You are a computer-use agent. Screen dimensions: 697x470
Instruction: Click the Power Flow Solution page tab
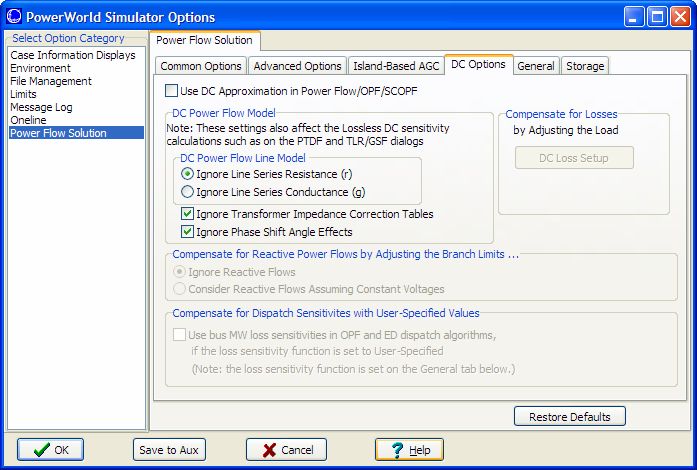pyautogui.click(x=204, y=40)
